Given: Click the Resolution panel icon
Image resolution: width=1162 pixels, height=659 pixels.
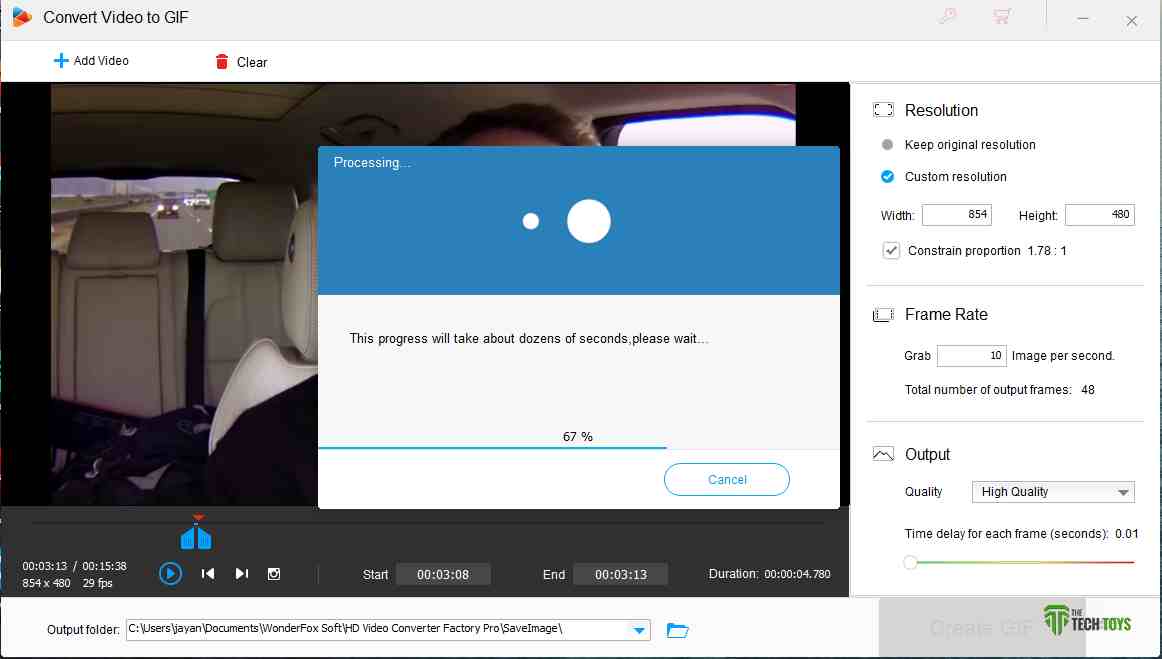Looking at the screenshot, I should coord(883,109).
